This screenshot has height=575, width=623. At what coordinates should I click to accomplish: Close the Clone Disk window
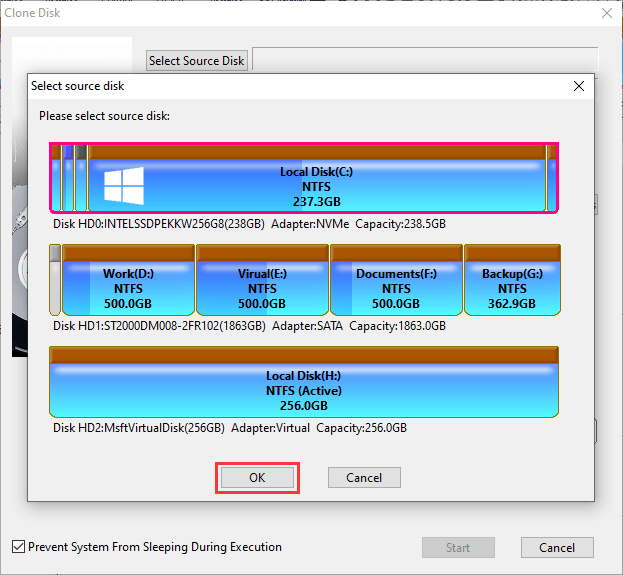point(606,12)
